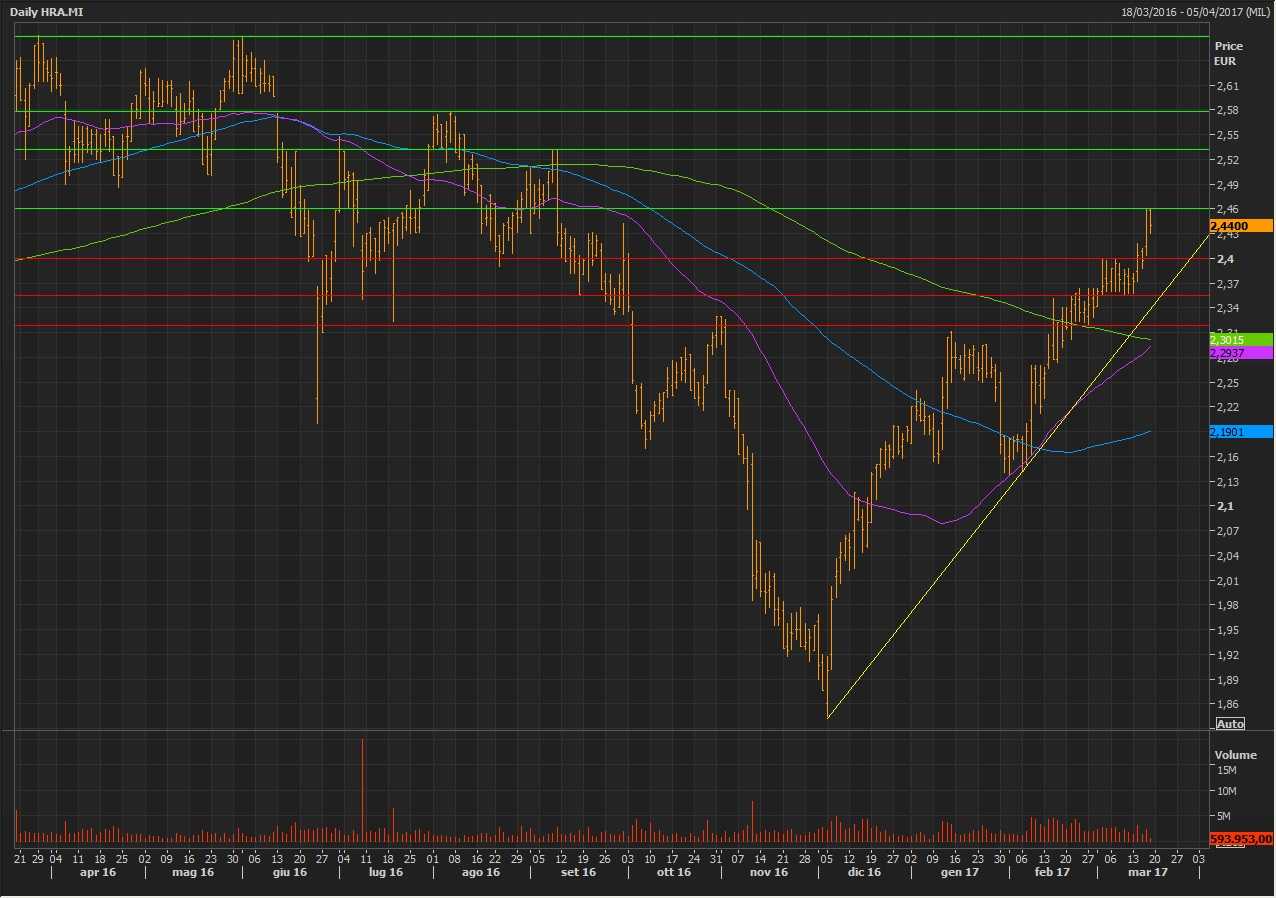Click the date range label at top right

click(1196, 10)
